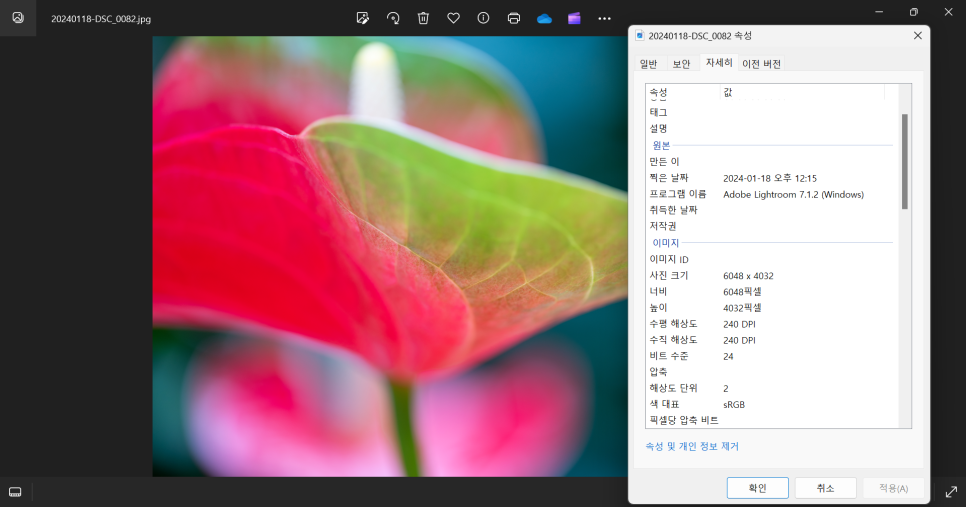The image size is (966, 507).
Task: Click the 20240118-DSC_0082.jpg file name title
Action: pos(101,18)
